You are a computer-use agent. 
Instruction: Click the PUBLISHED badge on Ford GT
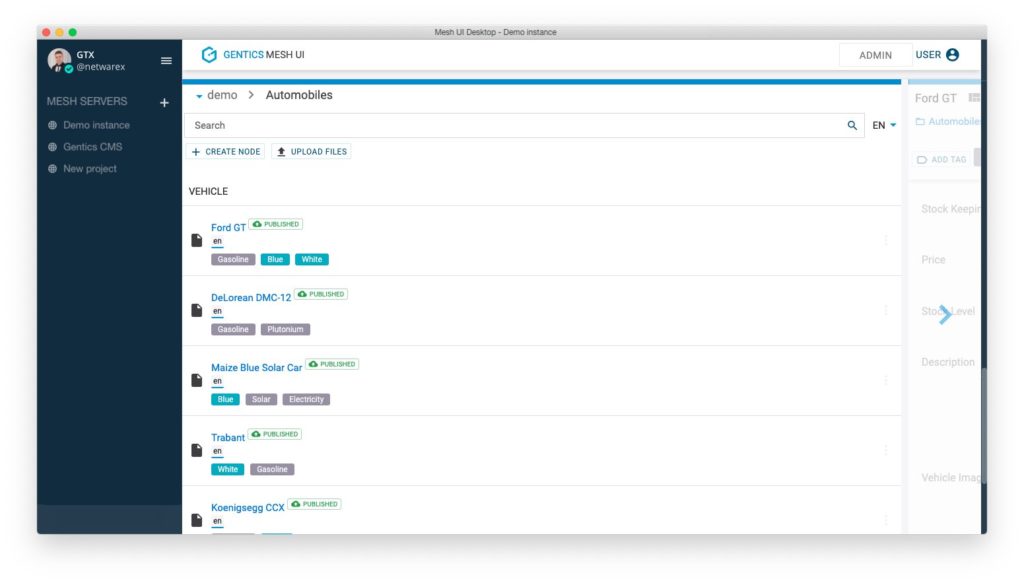(x=276, y=224)
